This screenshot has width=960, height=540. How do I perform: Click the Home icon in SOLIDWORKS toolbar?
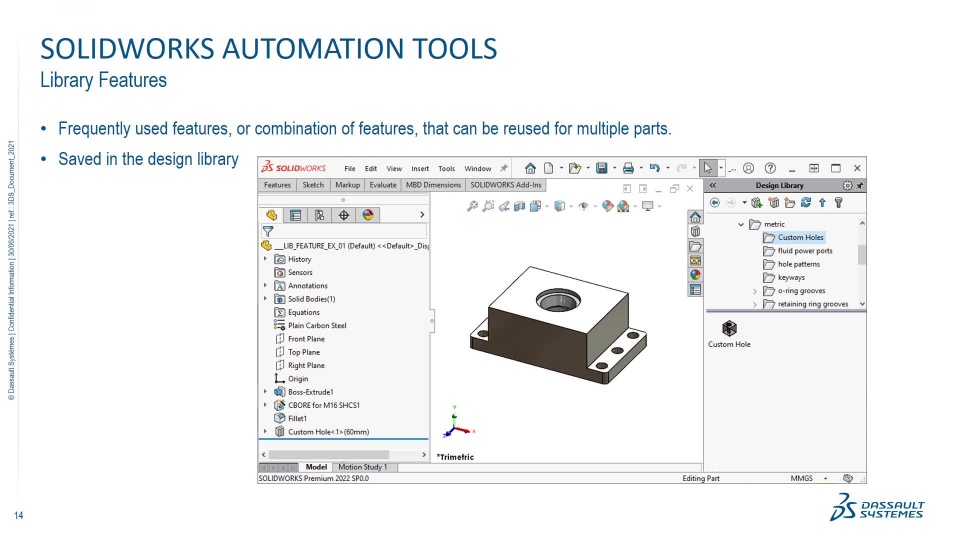click(530, 168)
